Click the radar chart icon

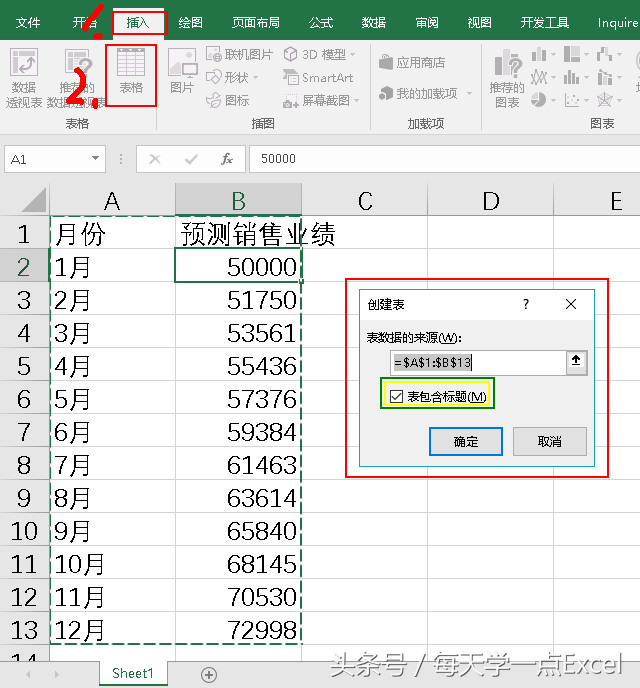604,100
